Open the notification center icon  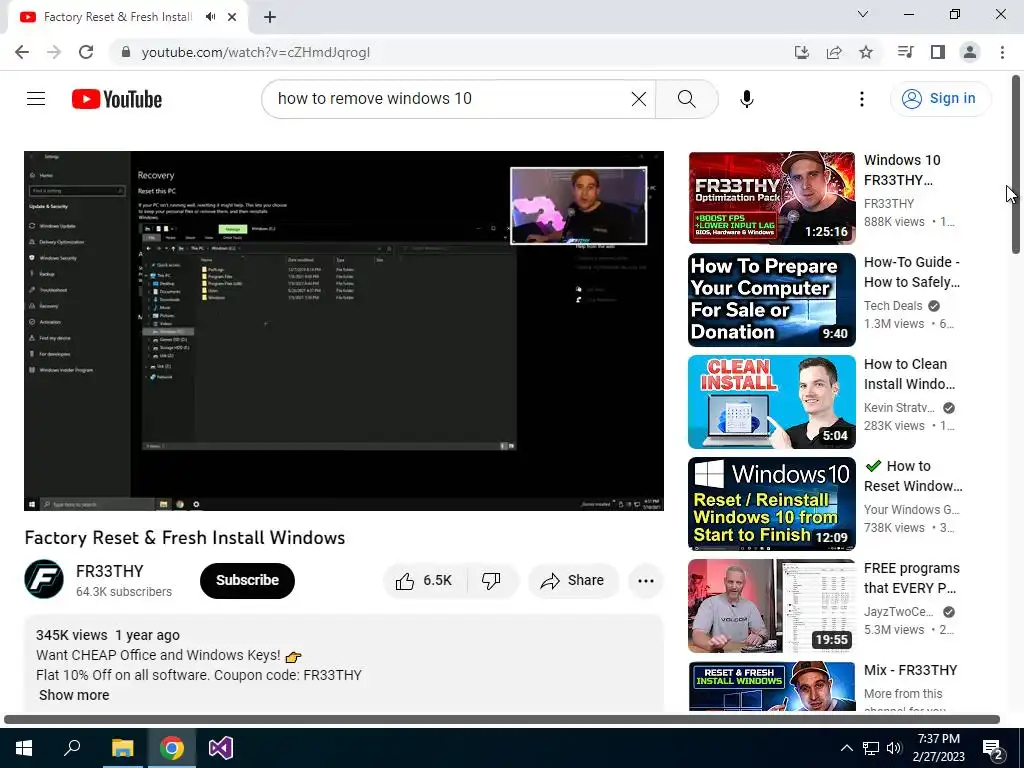[992, 748]
